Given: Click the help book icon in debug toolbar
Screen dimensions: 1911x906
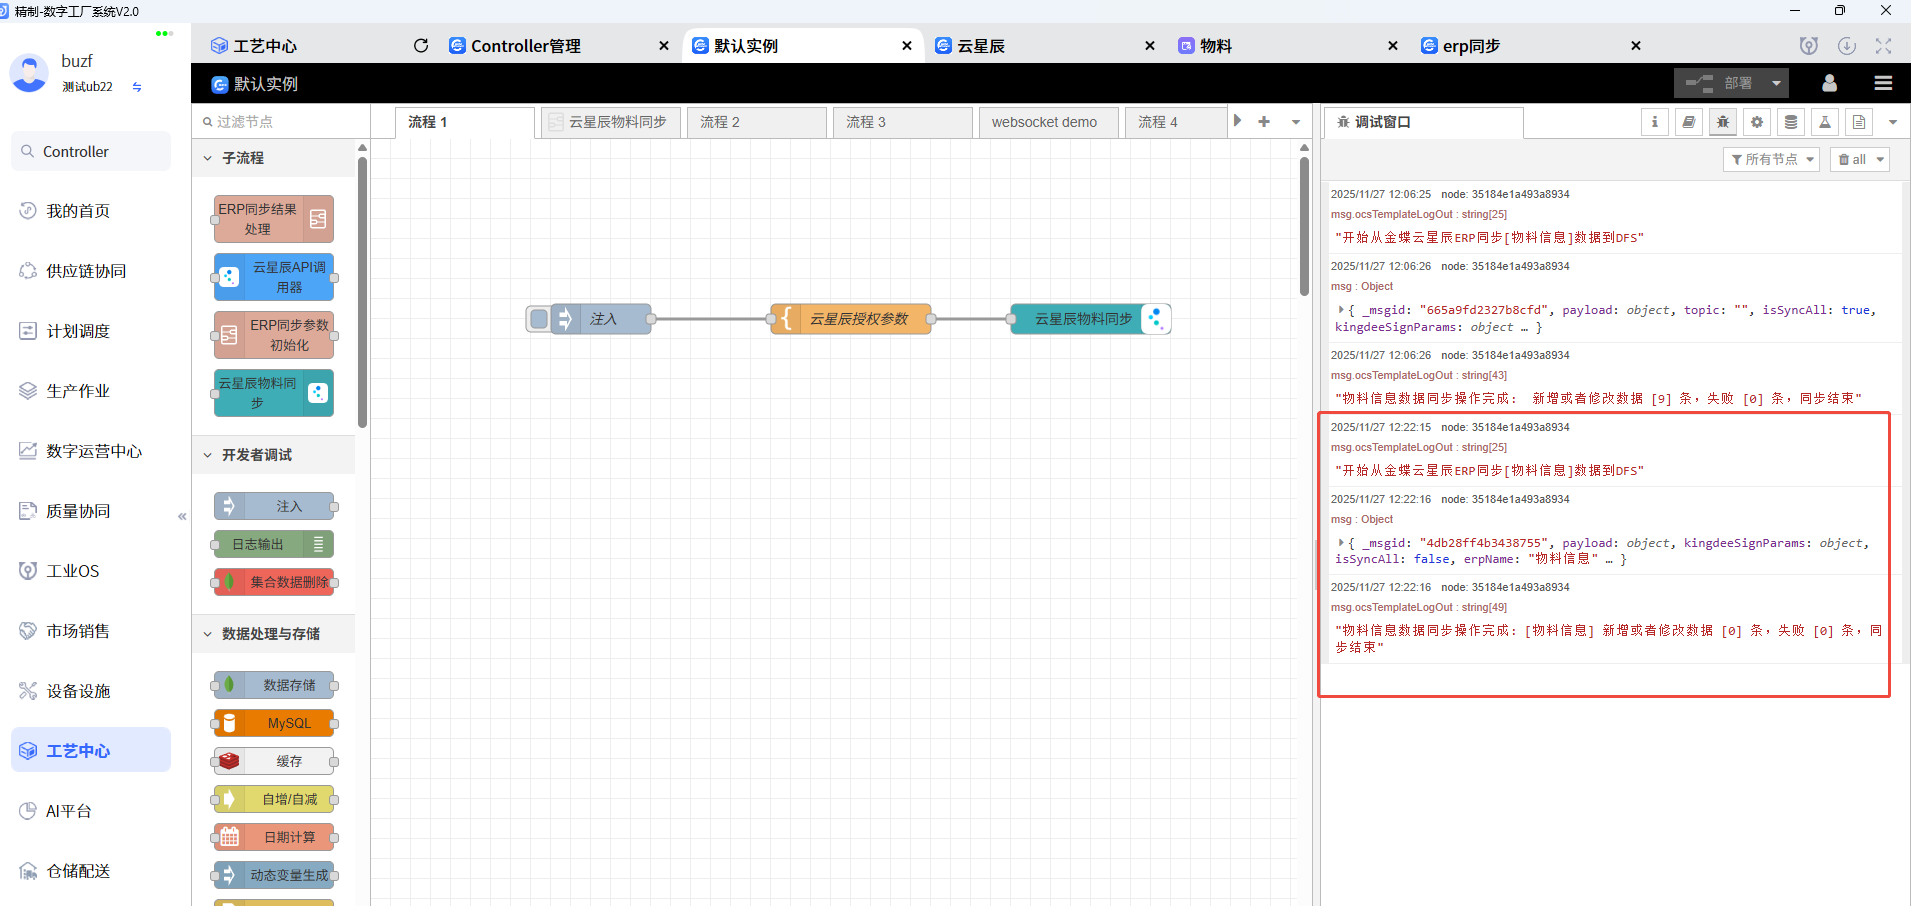Looking at the screenshot, I should (x=1689, y=121).
